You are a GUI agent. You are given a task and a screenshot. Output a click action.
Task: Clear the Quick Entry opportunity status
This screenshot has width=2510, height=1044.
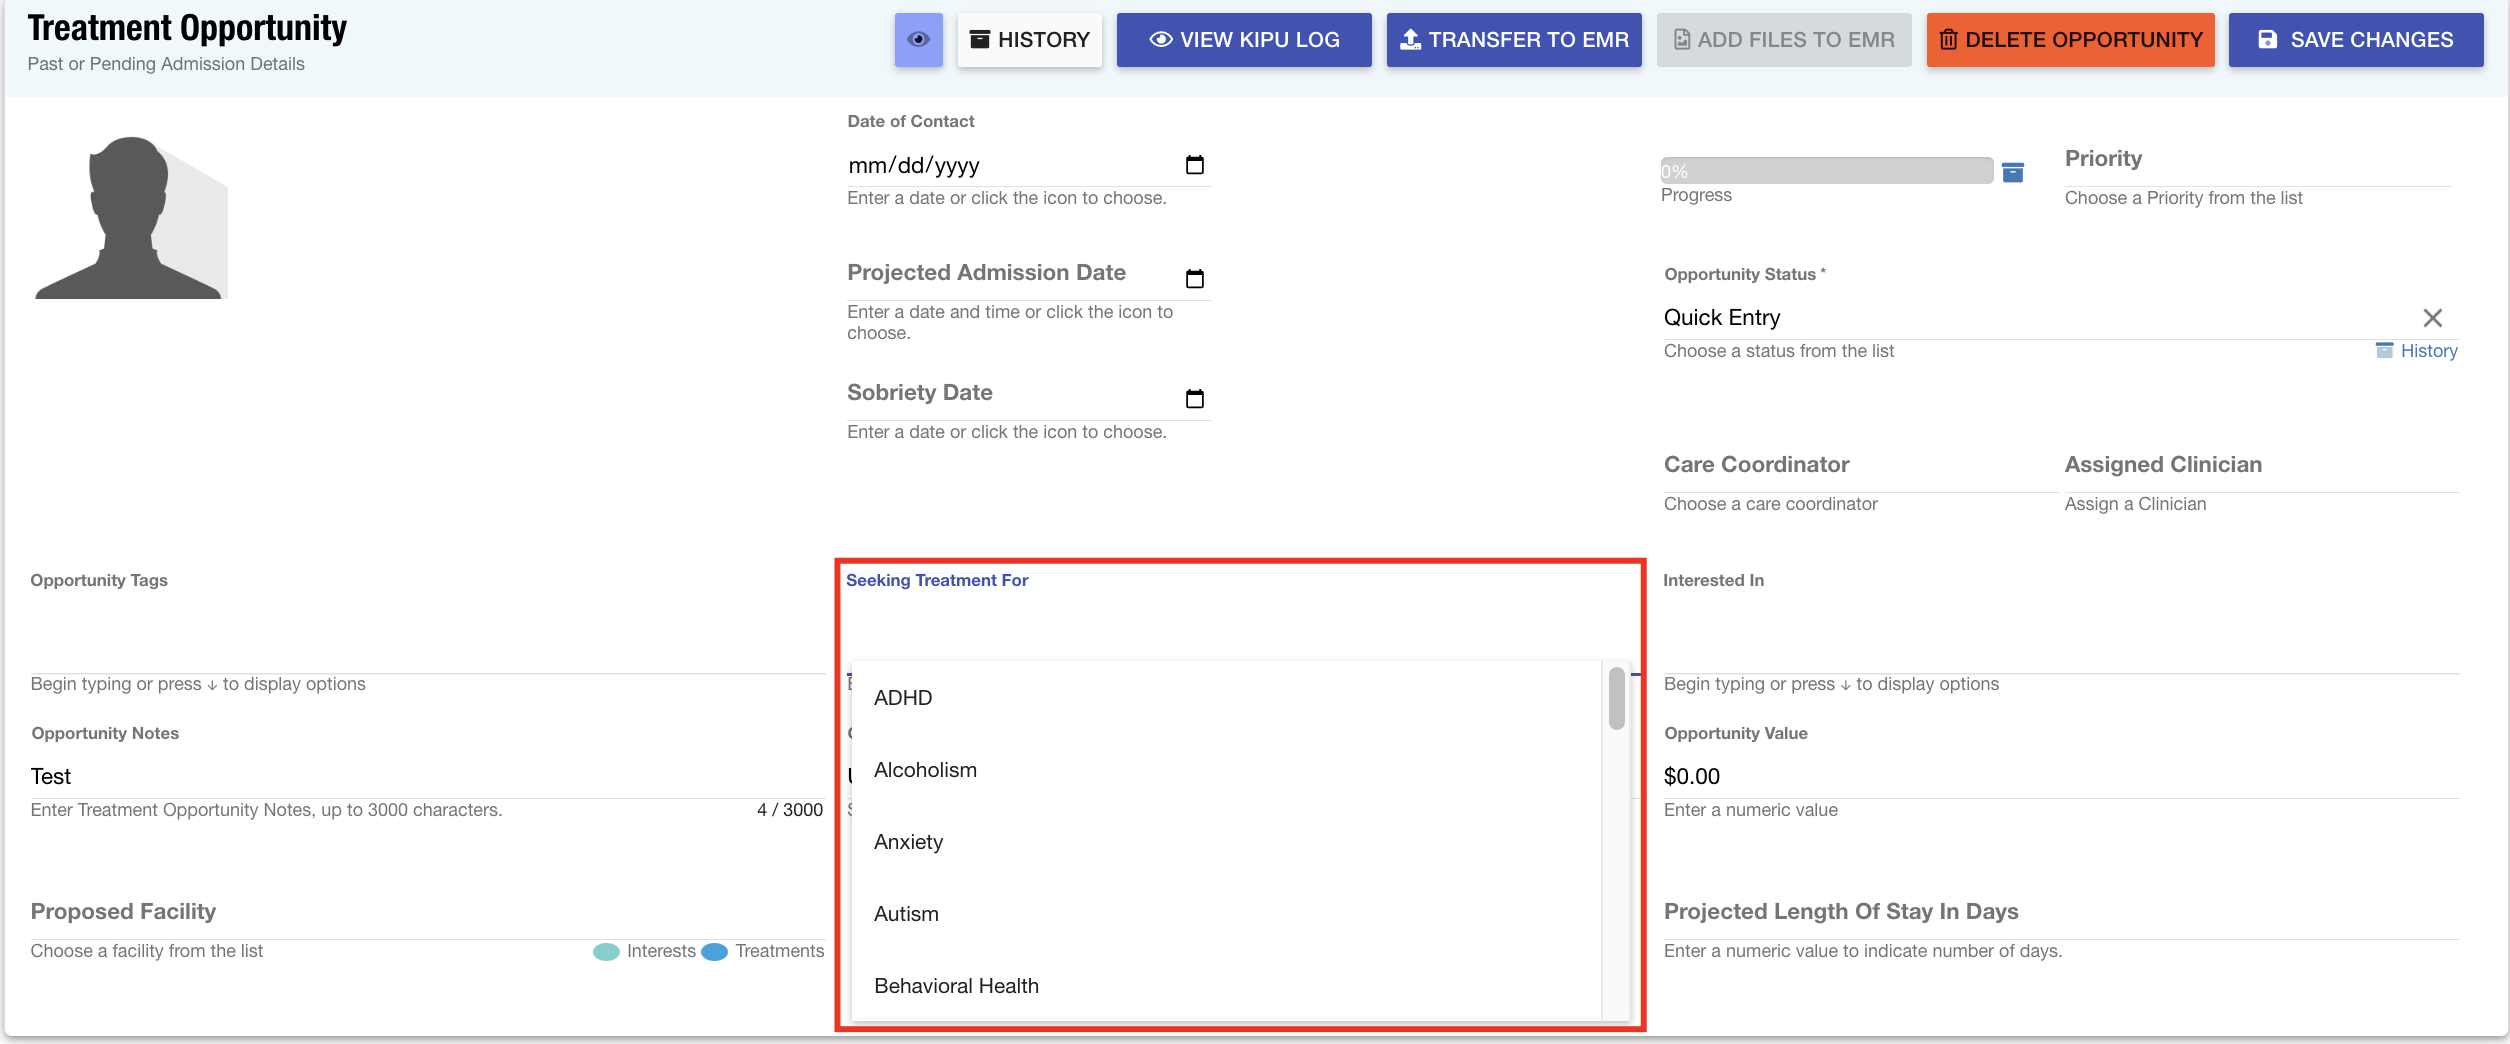point(2432,318)
